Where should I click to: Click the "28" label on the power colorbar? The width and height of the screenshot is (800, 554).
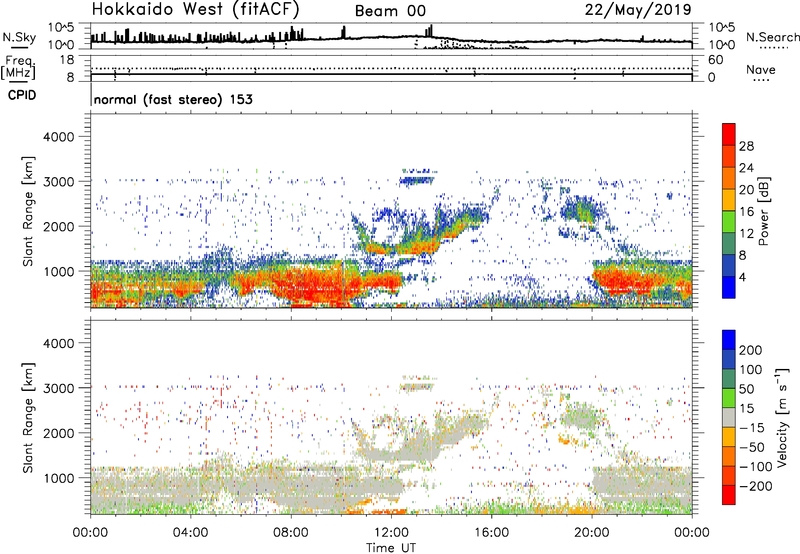click(x=746, y=146)
